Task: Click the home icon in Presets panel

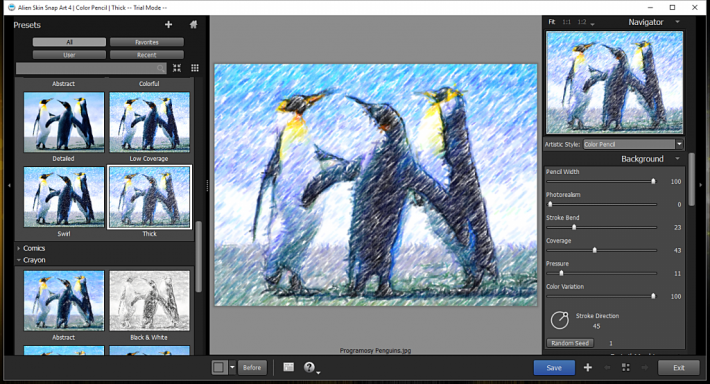Action: tap(193, 24)
